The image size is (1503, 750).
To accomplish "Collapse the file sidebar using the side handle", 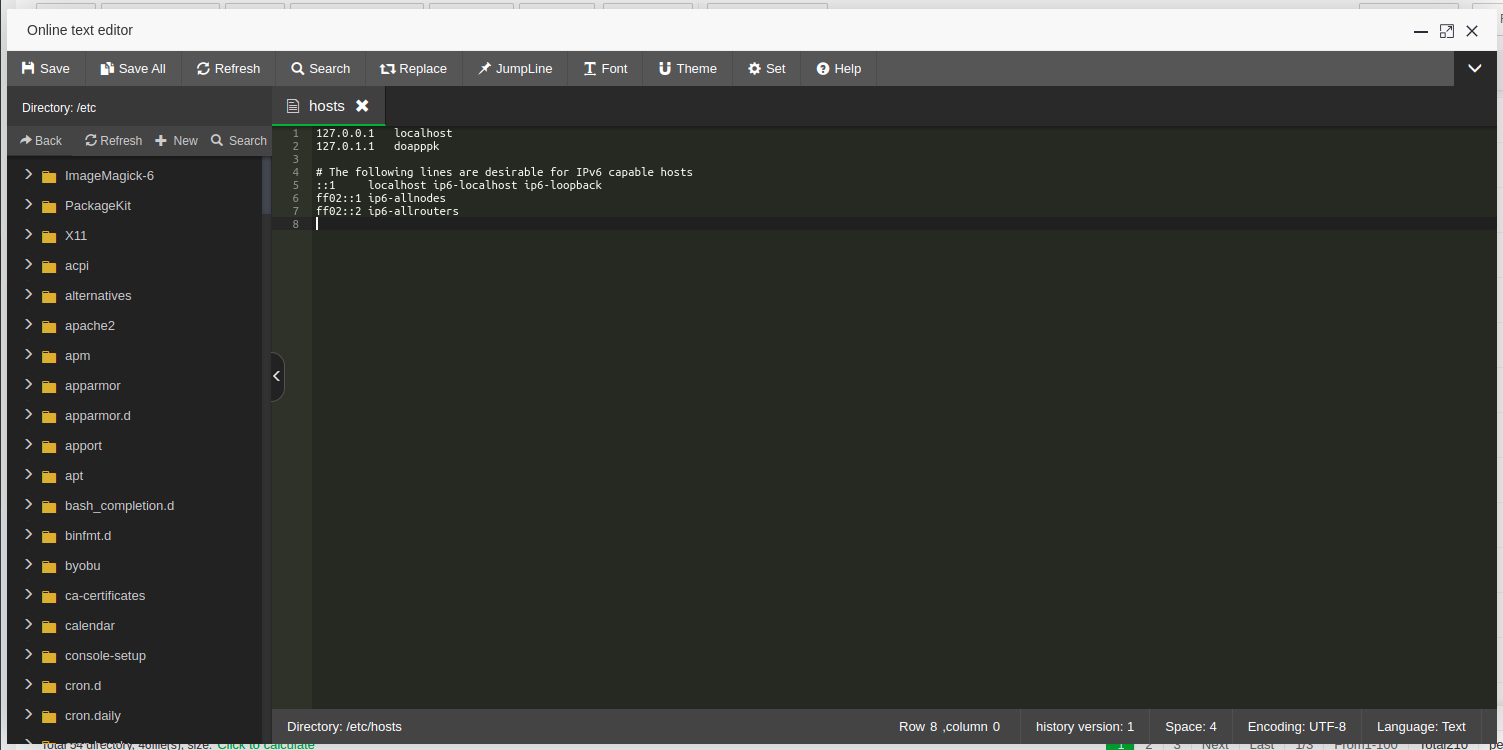I will (x=277, y=377).
